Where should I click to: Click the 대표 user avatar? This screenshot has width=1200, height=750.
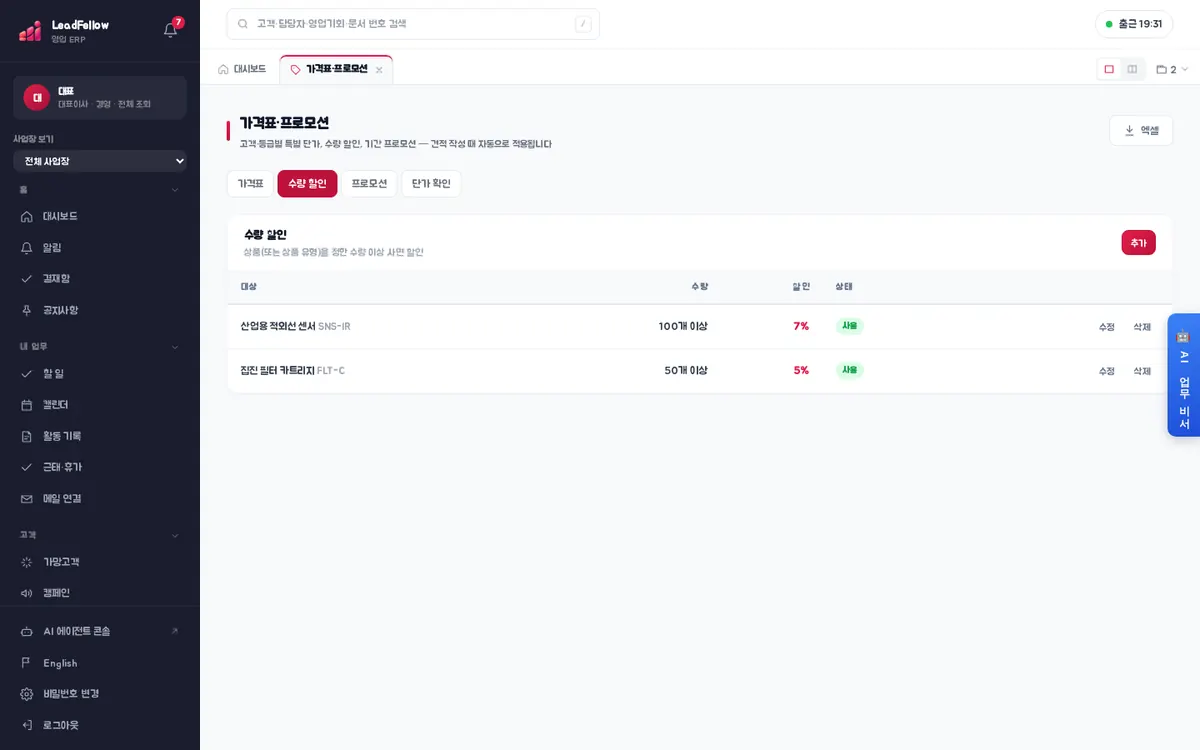click(37, 97)
